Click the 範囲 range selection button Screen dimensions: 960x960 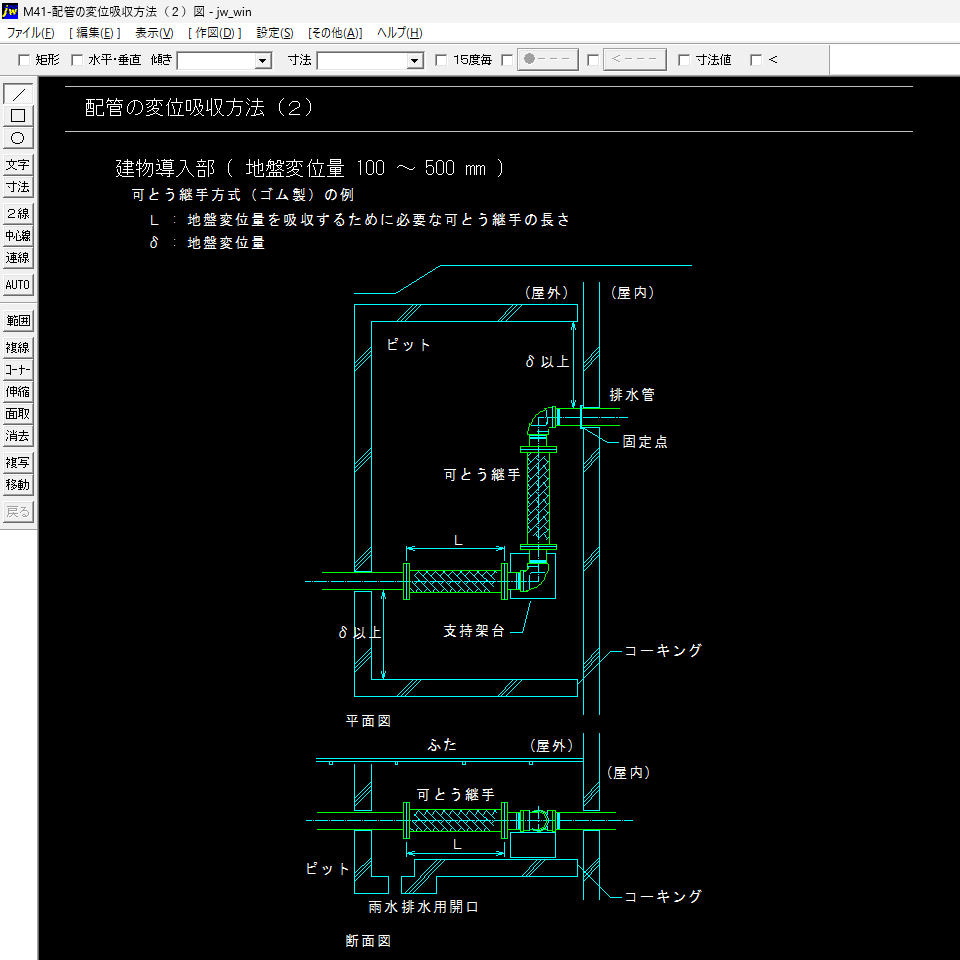pos(18,321)
